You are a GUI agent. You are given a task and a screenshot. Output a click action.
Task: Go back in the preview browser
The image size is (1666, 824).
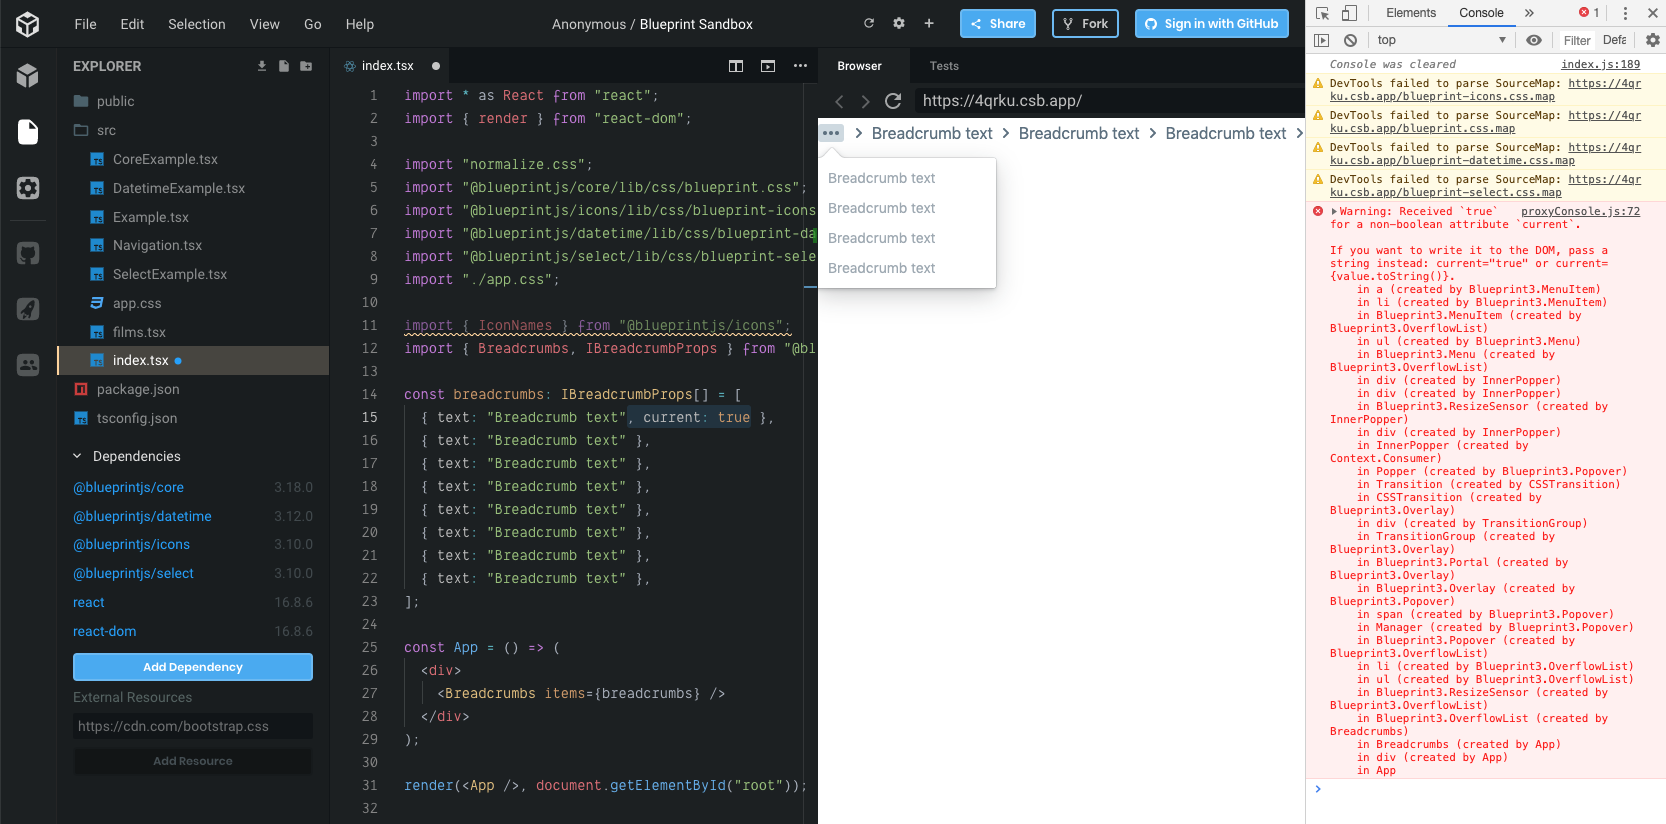click(839, 101)
